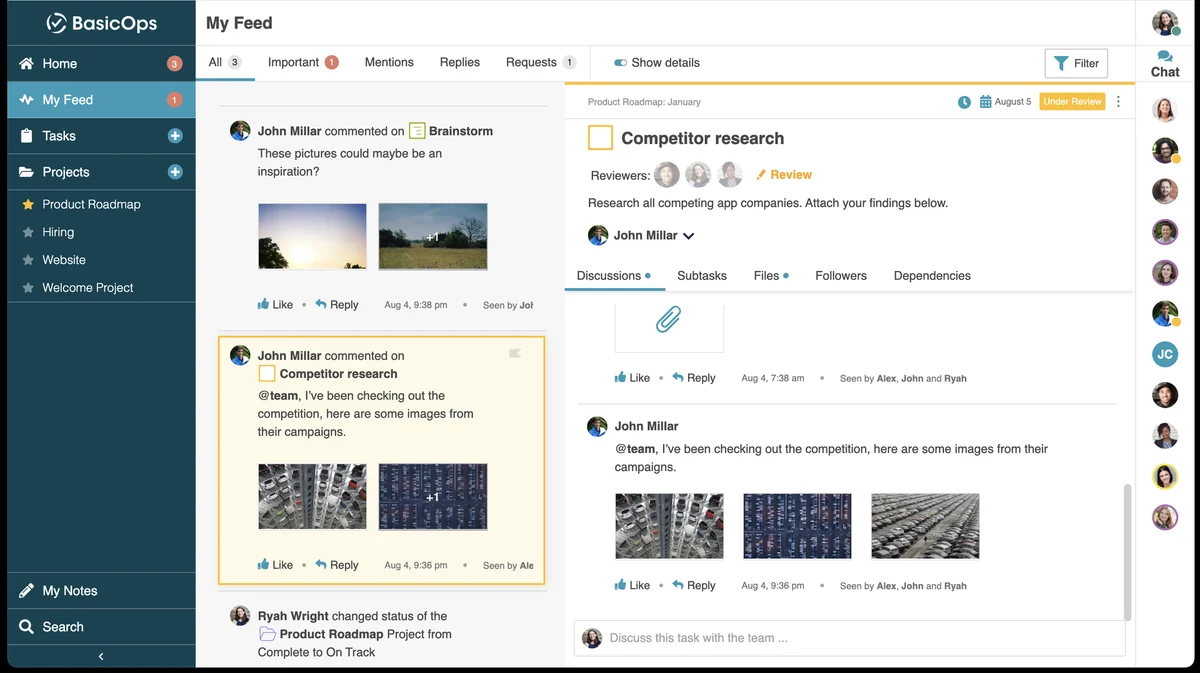The height and width of the screenshot is (673, 1200).
Task: Open the three-dot task options menu
Action: tap(1118, 102)
